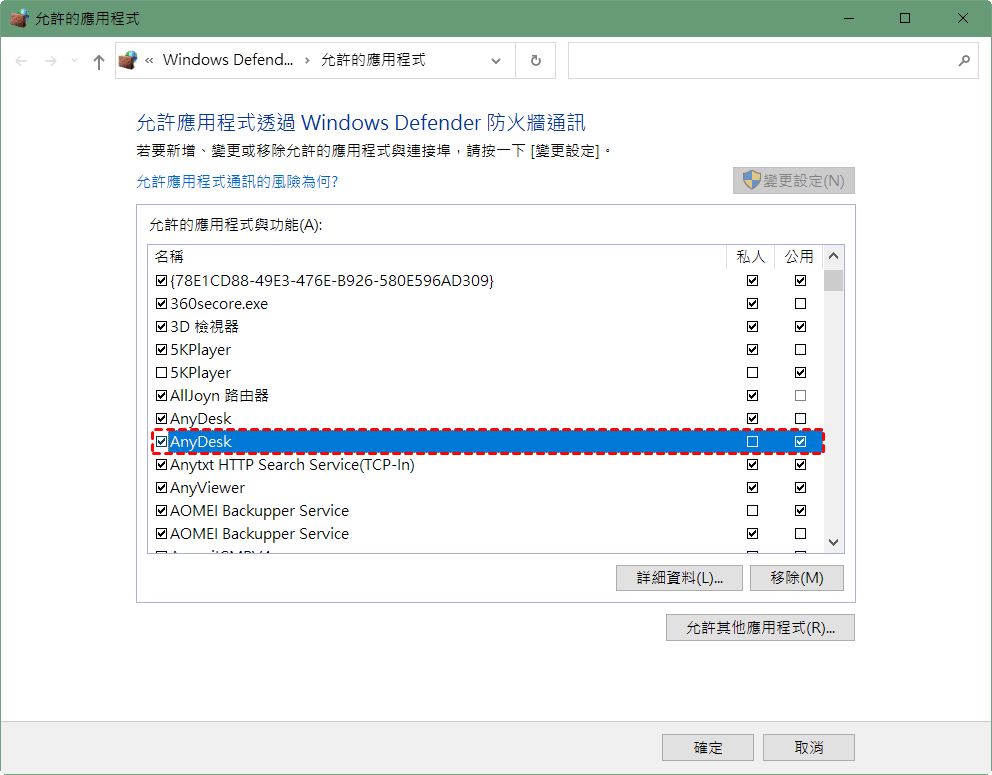Toggle public checkbox for 3D 檢視器
992x775 pixels.
pyautogui.click(x=800, y=326)
